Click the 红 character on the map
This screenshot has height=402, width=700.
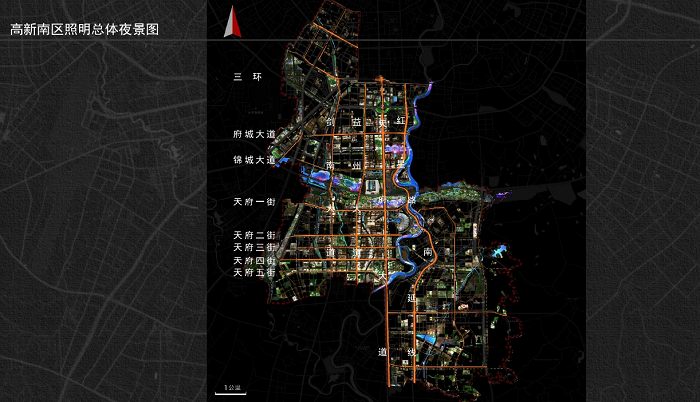point(400,120)
